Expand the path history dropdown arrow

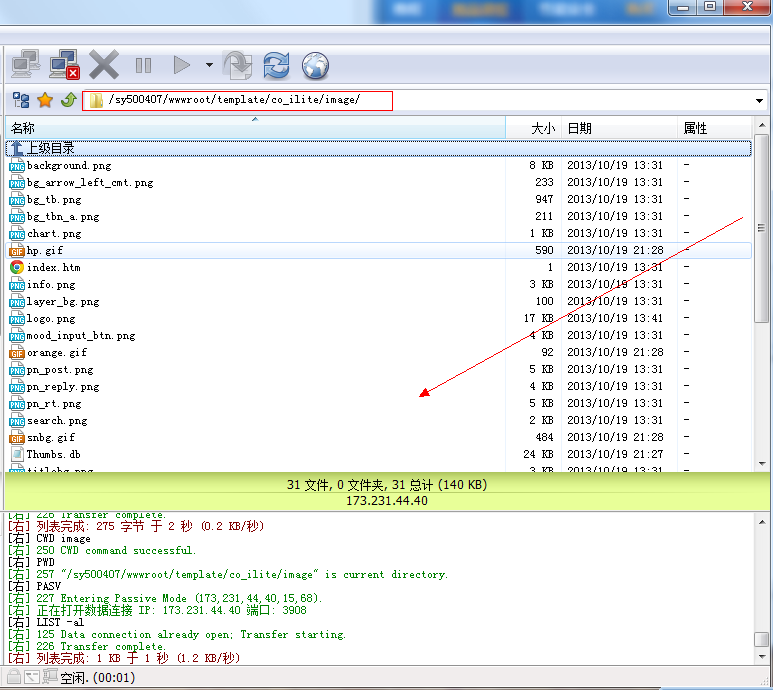(x=759, y=101)
